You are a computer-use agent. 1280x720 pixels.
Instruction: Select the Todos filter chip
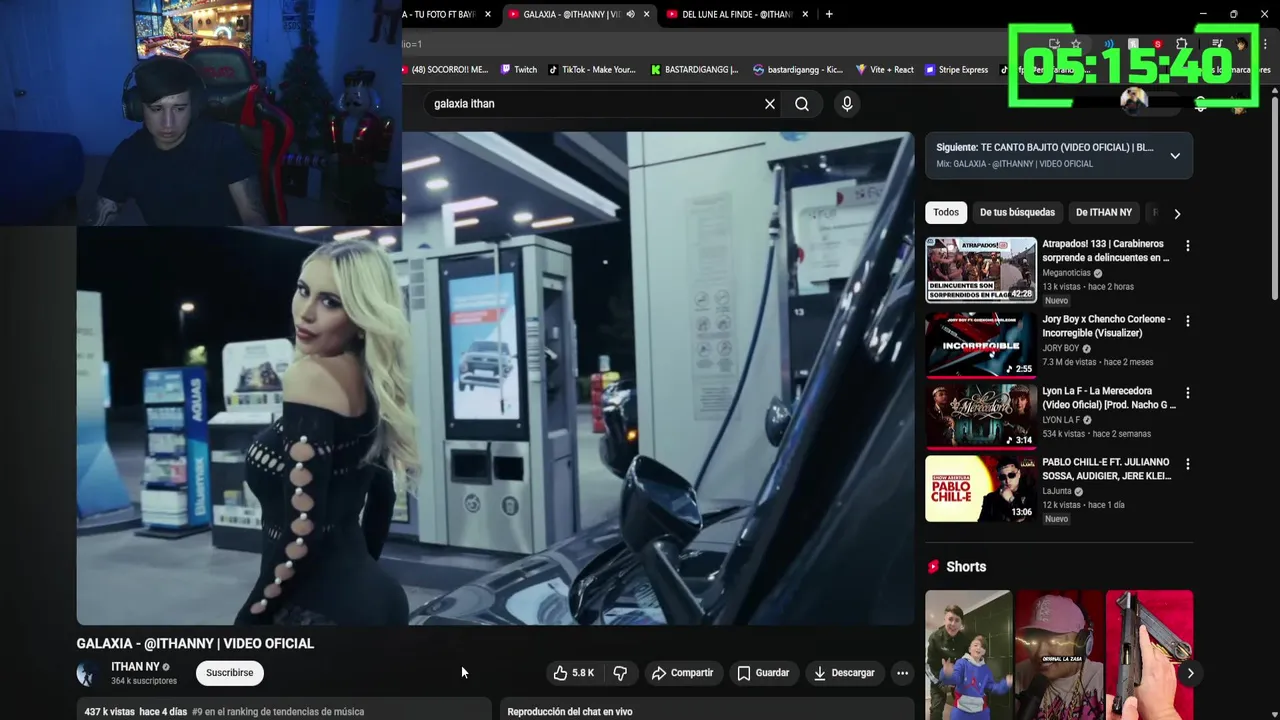click(946, 212)
